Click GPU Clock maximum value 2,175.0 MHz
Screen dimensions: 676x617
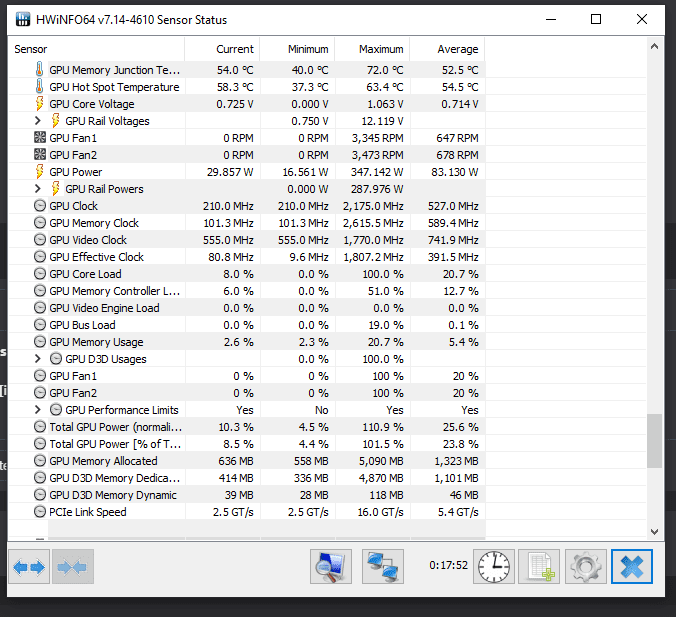click(373, 206)
